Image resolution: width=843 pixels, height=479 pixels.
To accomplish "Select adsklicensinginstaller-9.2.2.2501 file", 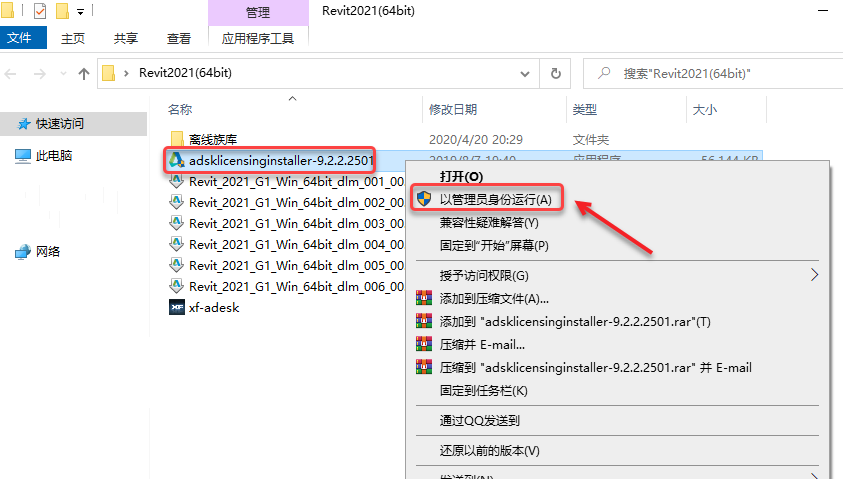I will point(281,160).
